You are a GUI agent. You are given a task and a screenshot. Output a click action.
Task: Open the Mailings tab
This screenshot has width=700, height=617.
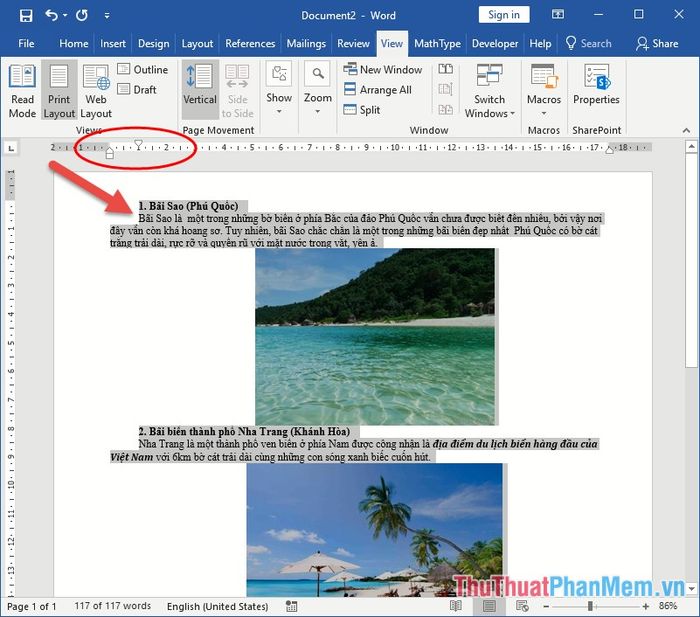pos(306,43)
